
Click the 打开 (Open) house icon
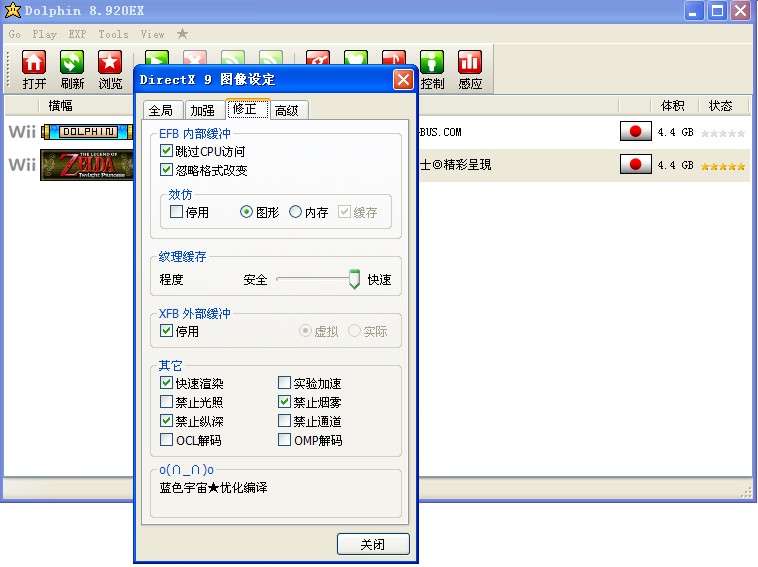[x=34, y=62]
